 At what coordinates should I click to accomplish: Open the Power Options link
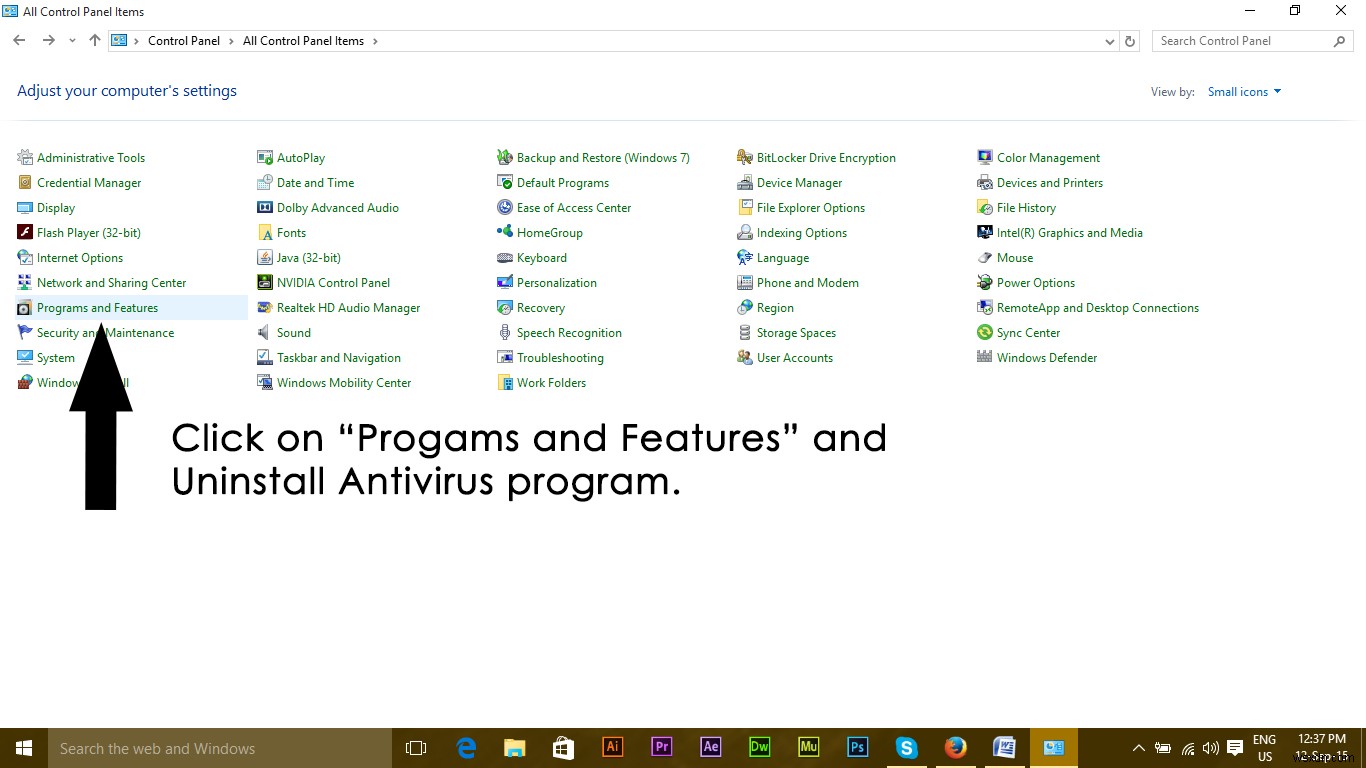(x=1036, y=283)
